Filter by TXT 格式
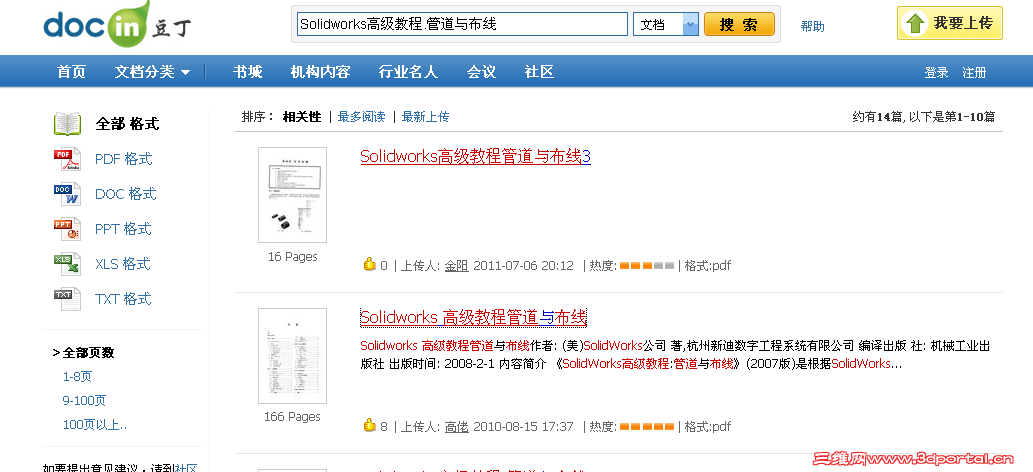The height and width of the screenshot is (472, 1033). click(123, 299)
